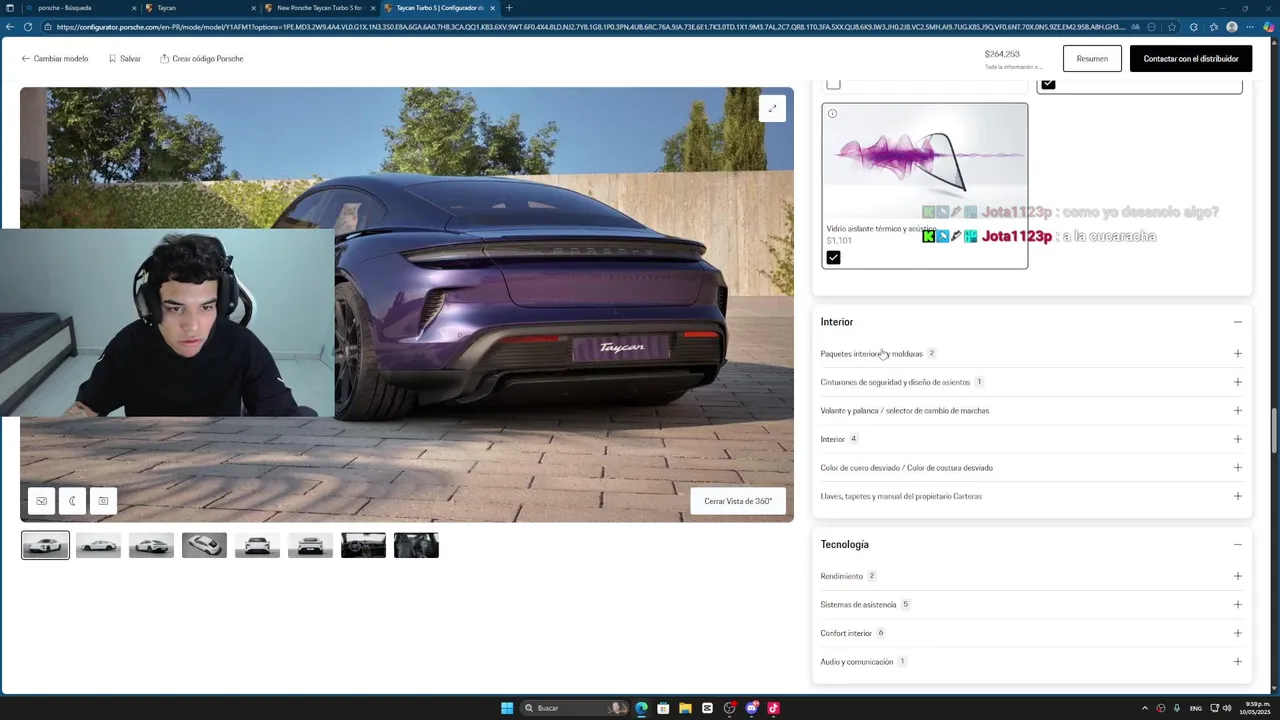The height and width of the screenshot is (720, 1280).
Task: Select side profile view thumbnail
Action: pos(98,545)
